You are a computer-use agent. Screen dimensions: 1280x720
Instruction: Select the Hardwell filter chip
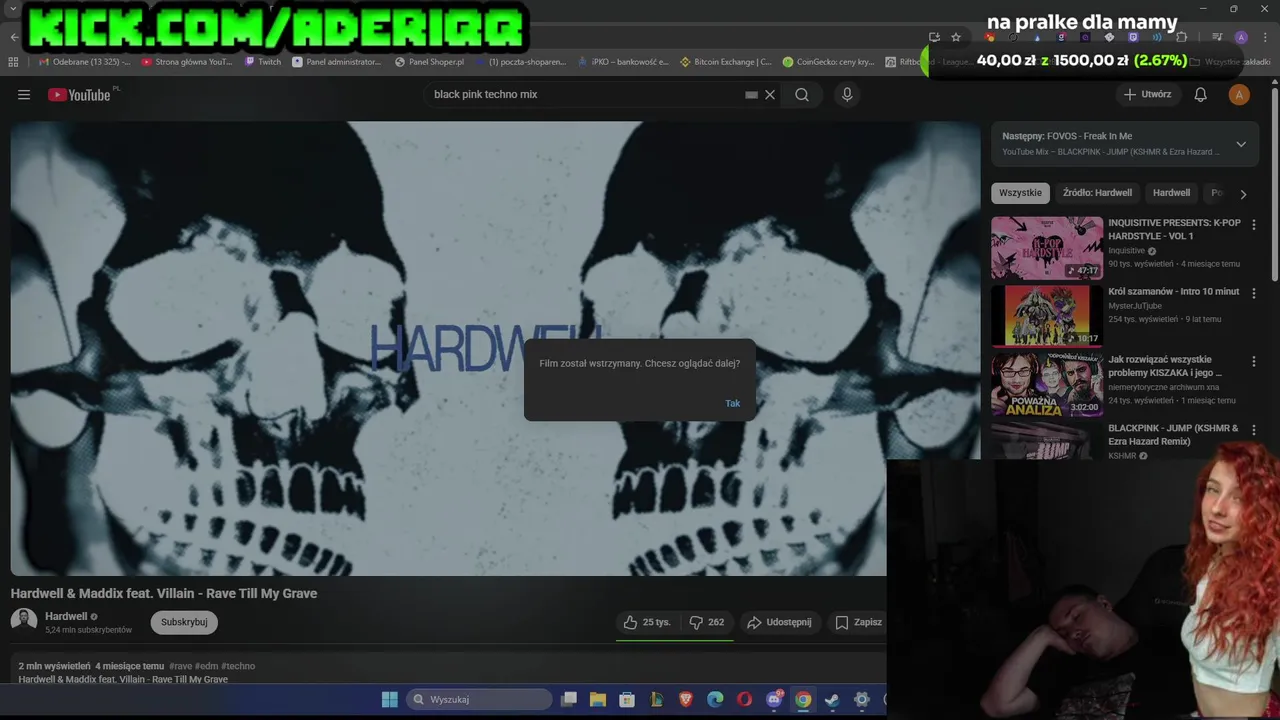tap(1171, 193)
